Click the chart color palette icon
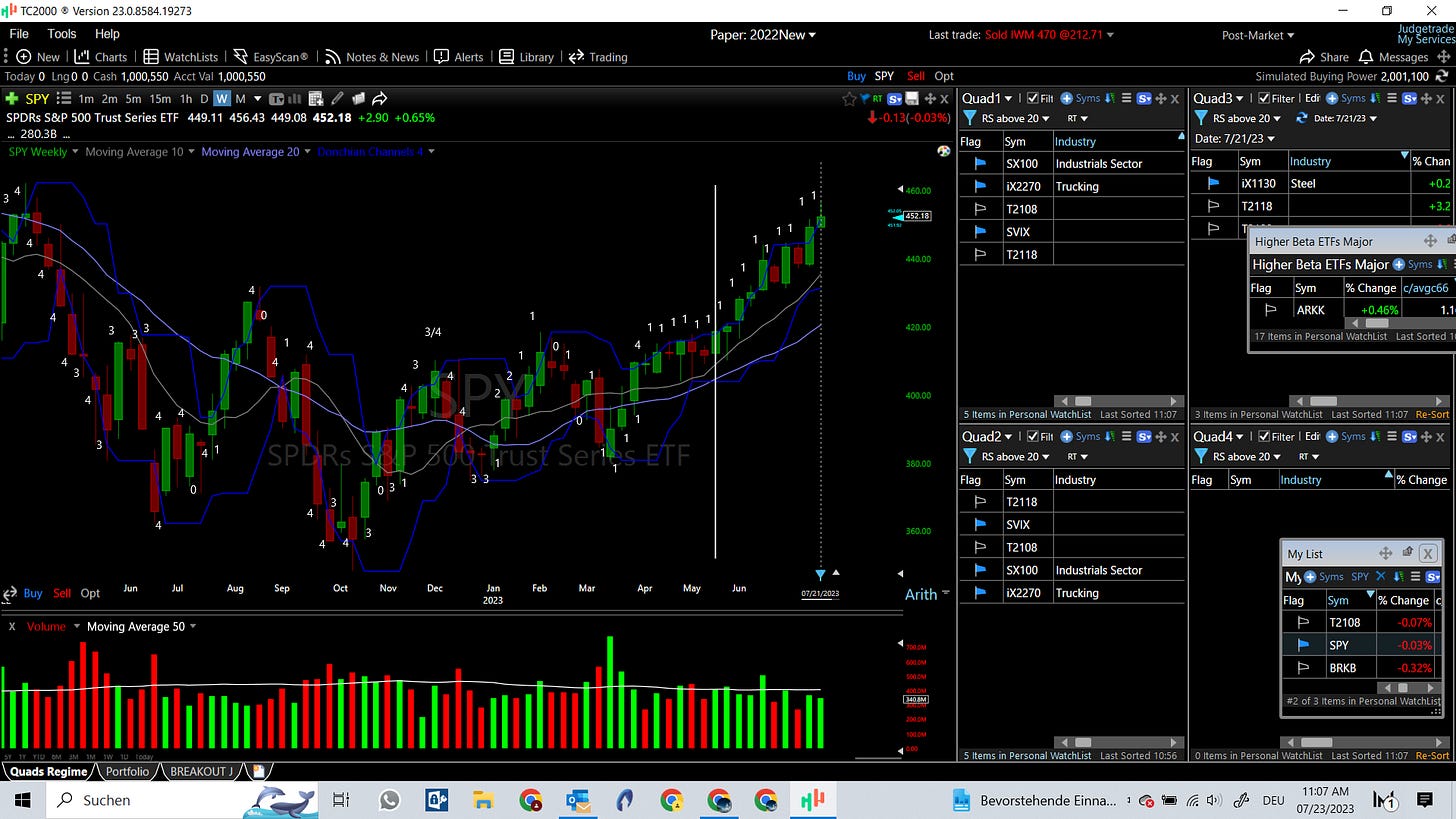 coord(943,151)
